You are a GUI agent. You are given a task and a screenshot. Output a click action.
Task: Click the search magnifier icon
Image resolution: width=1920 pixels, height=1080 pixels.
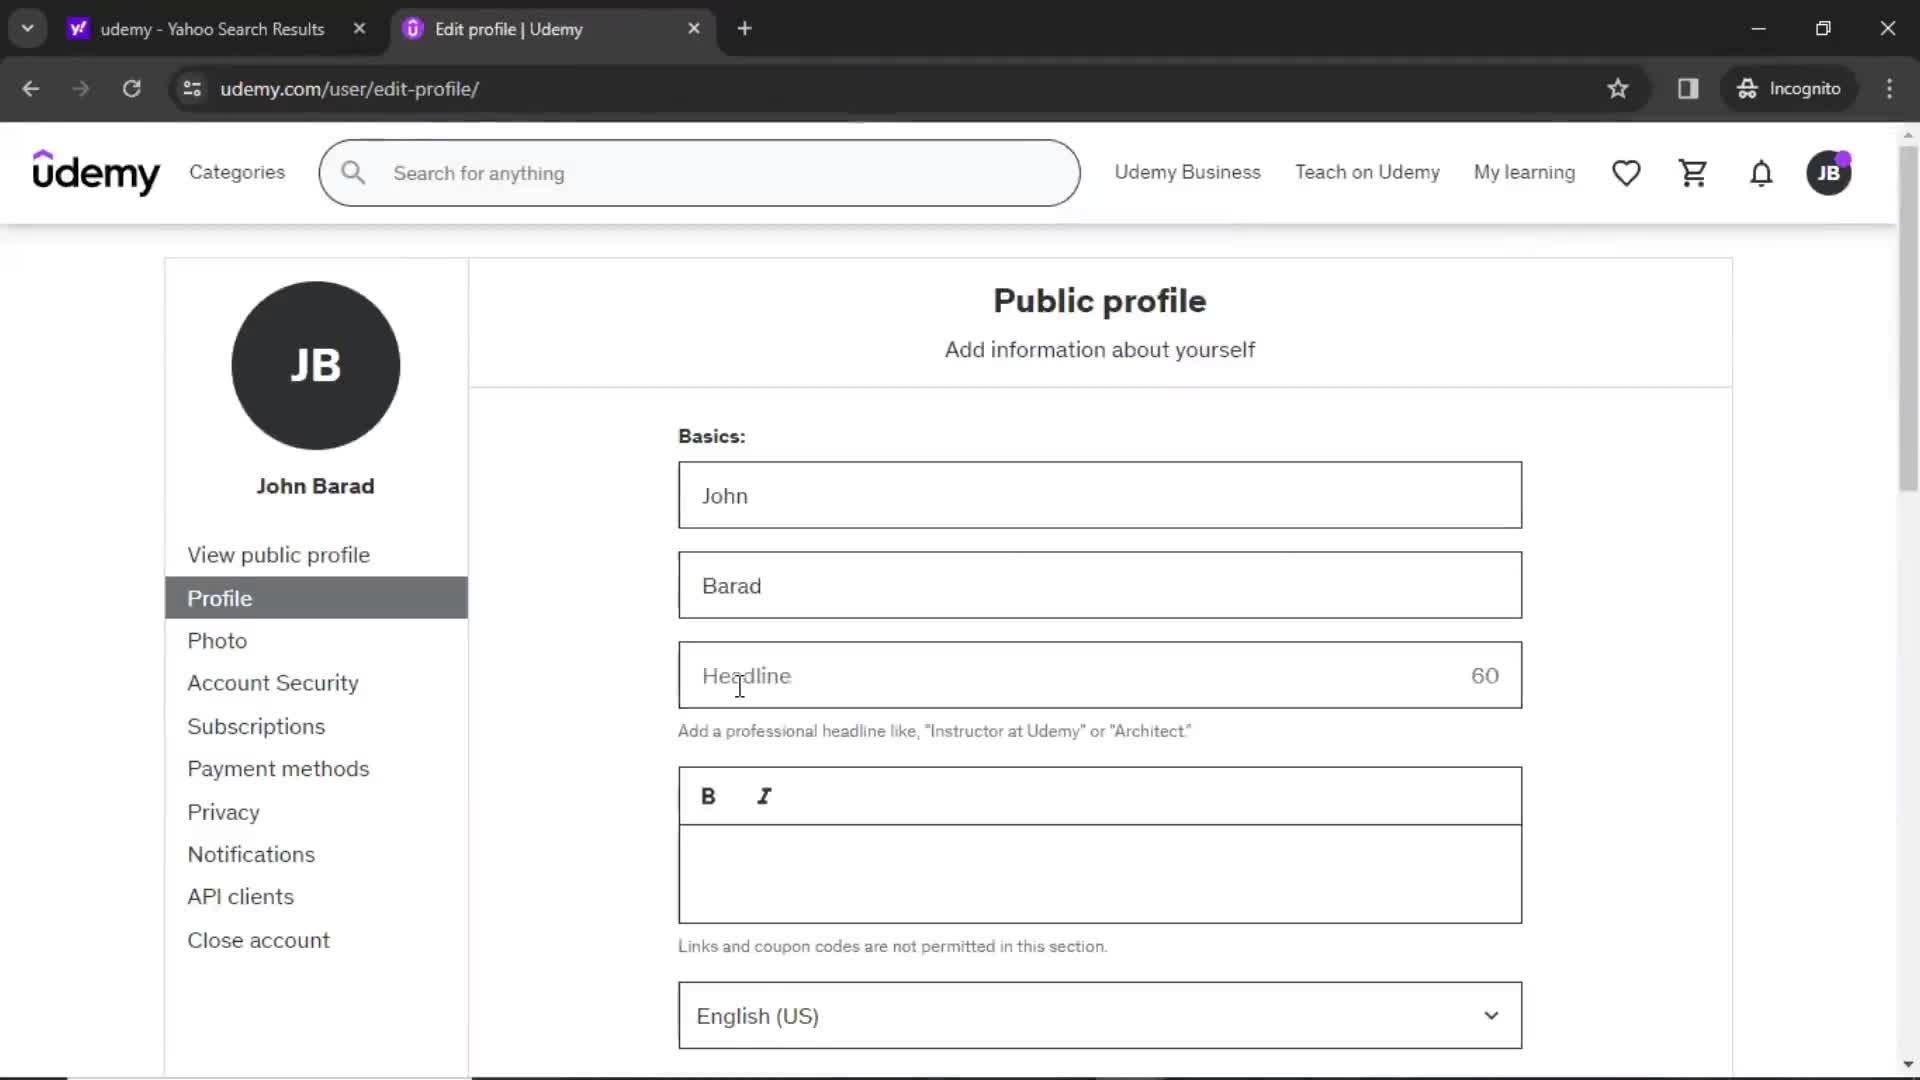[353, 173]
